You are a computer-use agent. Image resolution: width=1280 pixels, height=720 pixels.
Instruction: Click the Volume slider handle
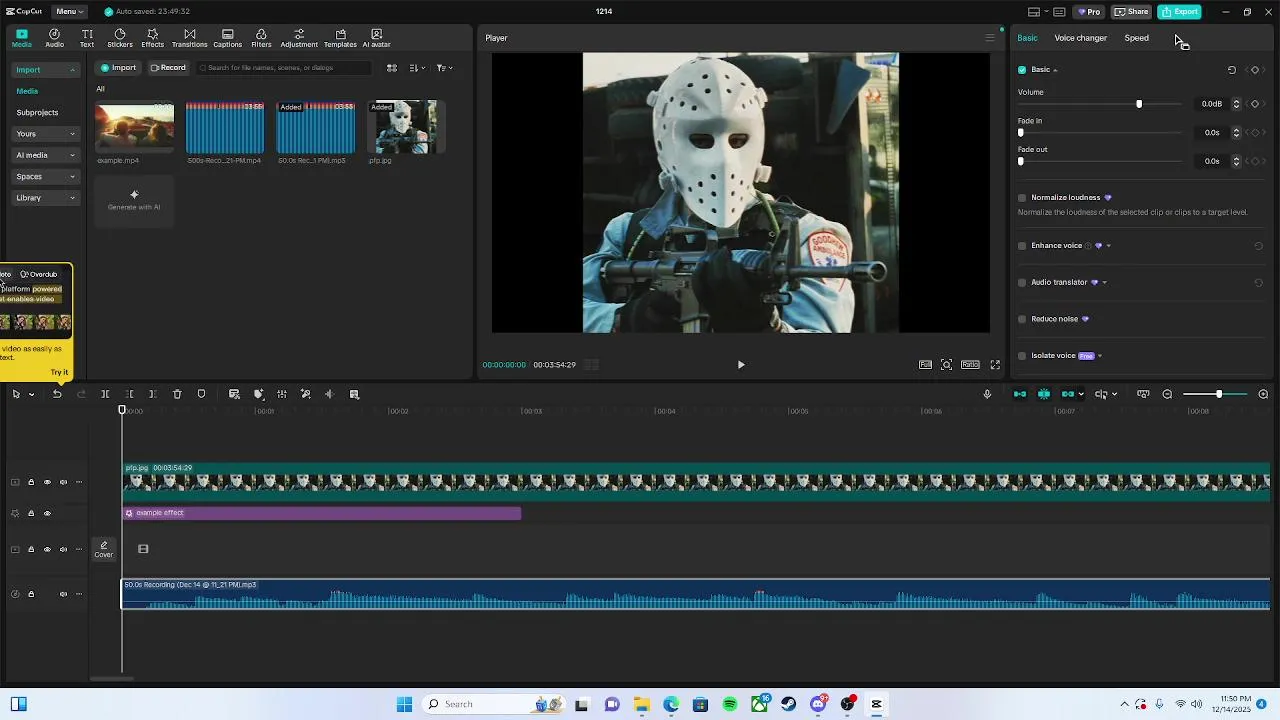1139,104
